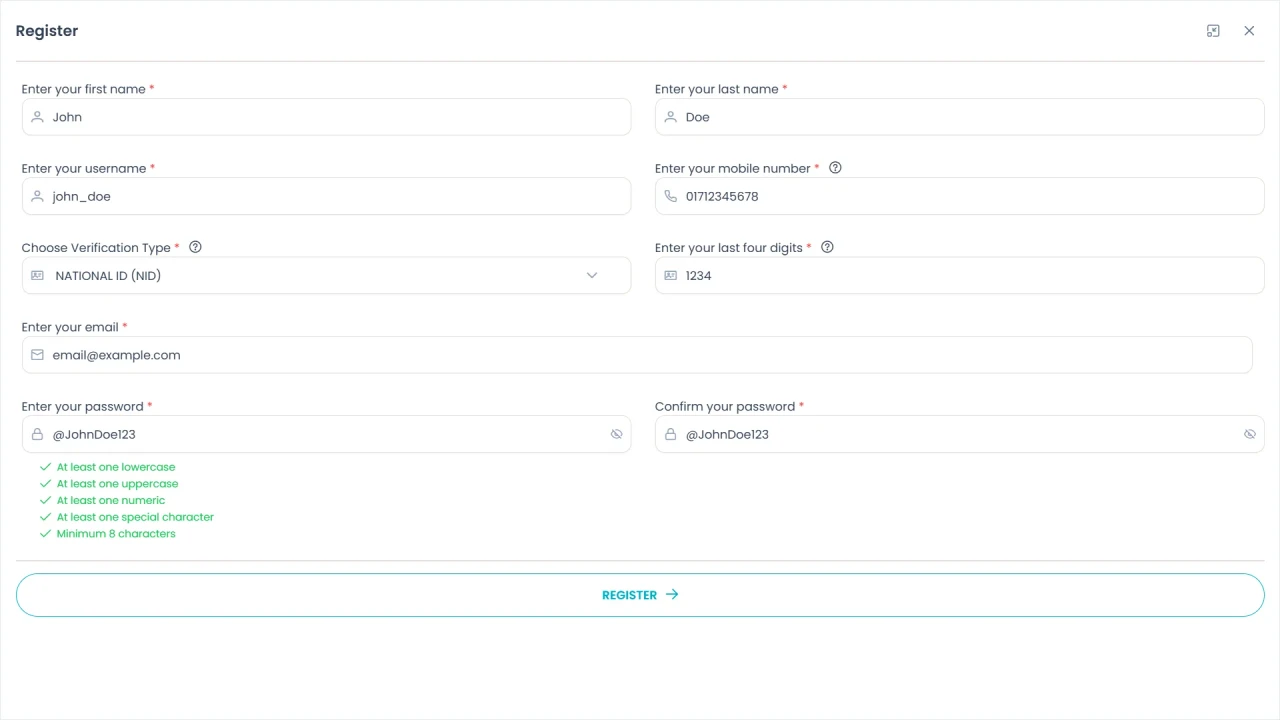Viewport: 1280px width, 720px height.
Task: Click the envelope icon in email field
Action: 37,355
